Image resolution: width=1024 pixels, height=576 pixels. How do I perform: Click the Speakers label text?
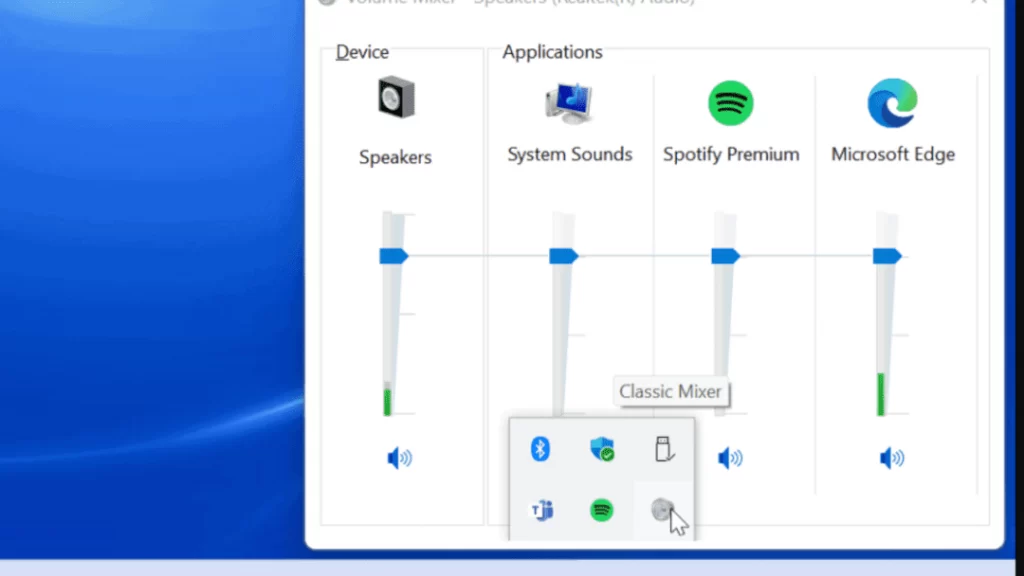click(x=395, y=157)
